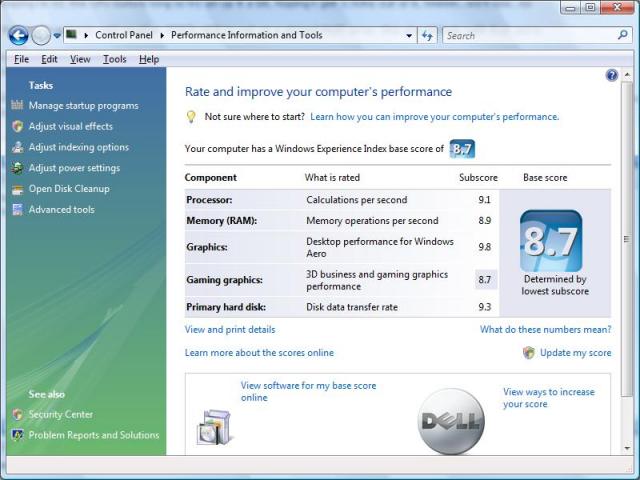The width and height of the screenshot is (640, 480).
Task: Expand the arrow after Control Panel breadcrumb
Action: (162, 36)
